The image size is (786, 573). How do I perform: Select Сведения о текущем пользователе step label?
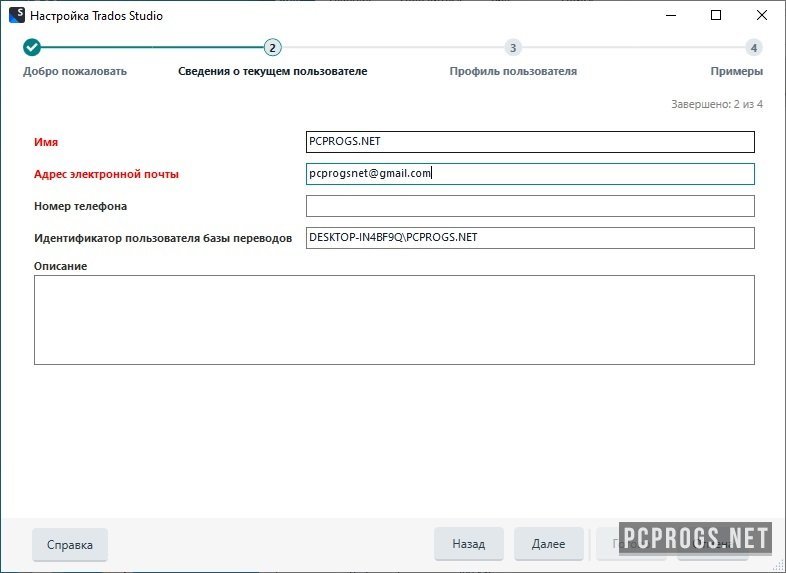coord(272,72)
